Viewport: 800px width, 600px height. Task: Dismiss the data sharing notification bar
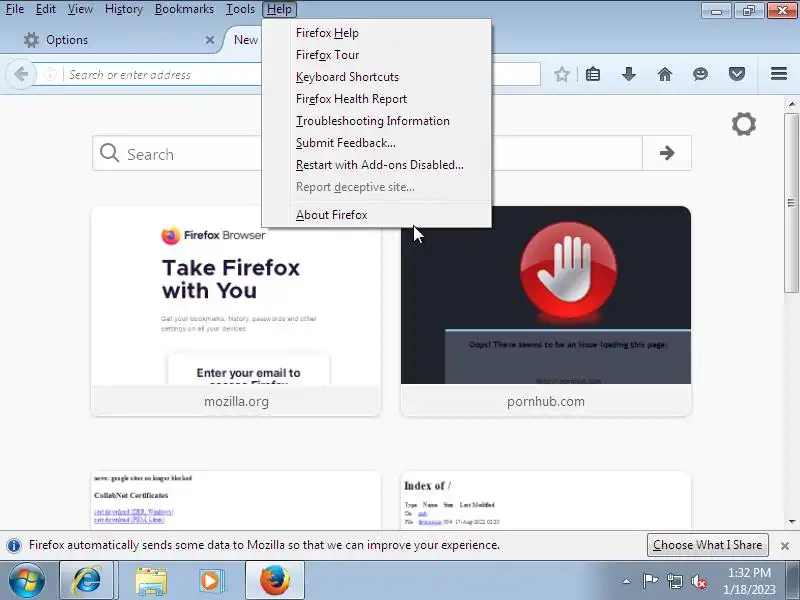(x=785, y=546)
